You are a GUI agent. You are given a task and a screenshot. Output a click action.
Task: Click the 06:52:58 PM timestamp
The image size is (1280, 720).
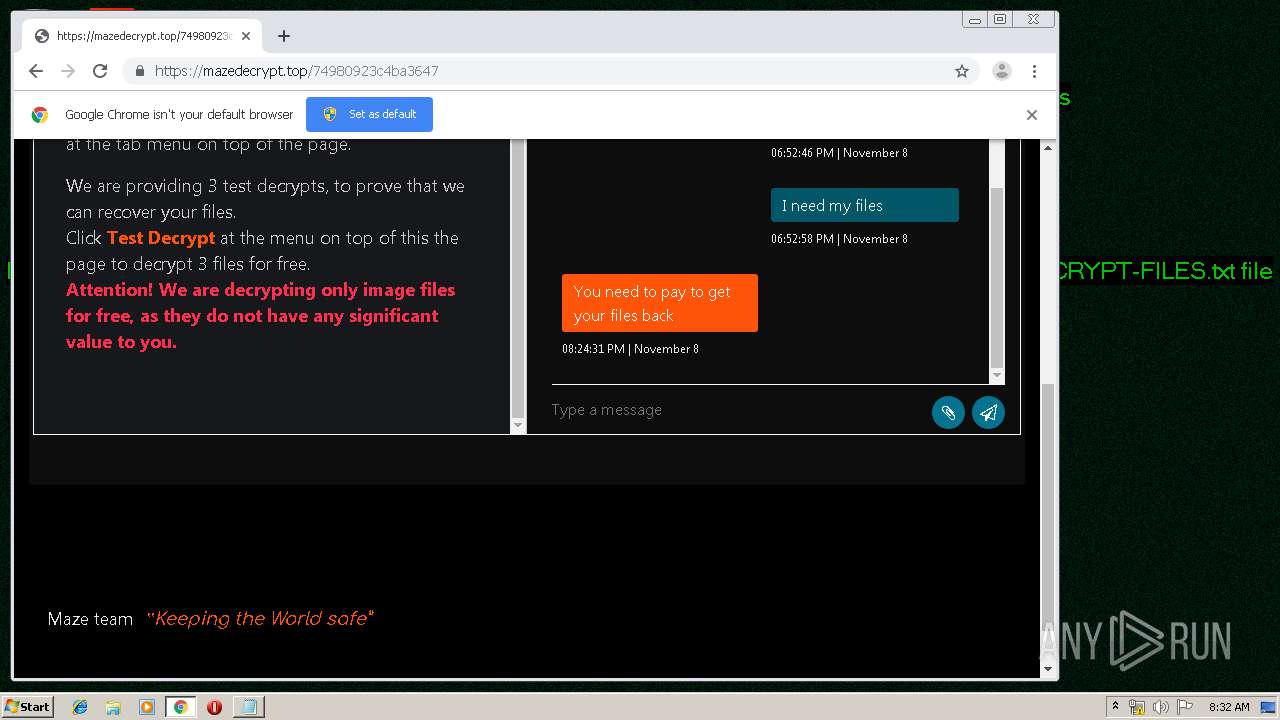point(839,239)
